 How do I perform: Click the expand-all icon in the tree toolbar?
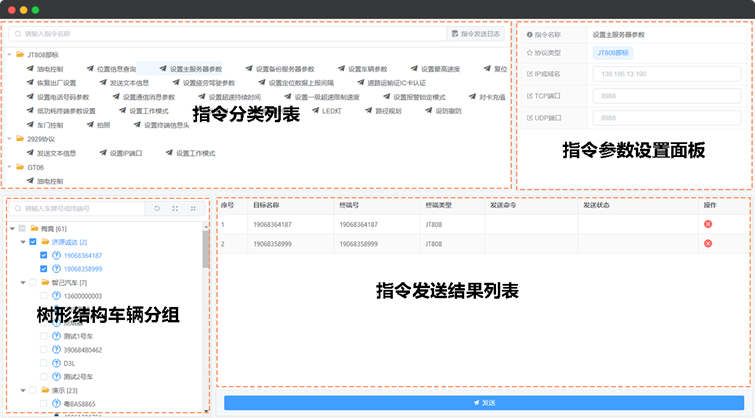pyautogui.click(x=175, y=209)
